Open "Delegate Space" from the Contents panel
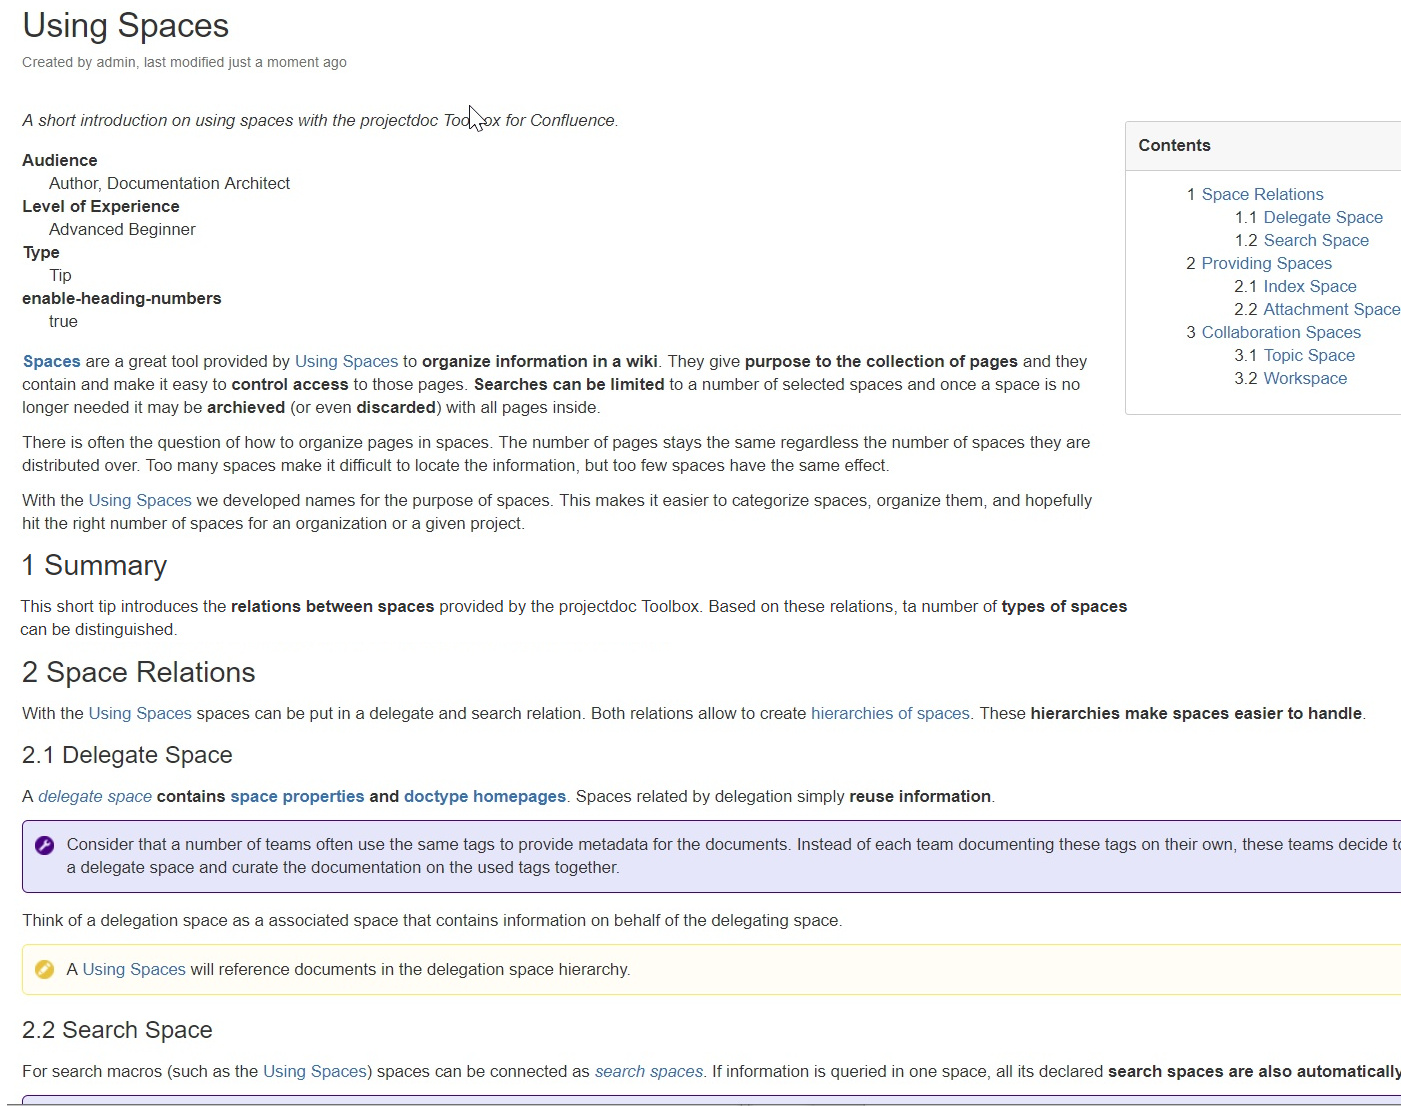Viewport: 1401px width, 1106px height. 1322,217
